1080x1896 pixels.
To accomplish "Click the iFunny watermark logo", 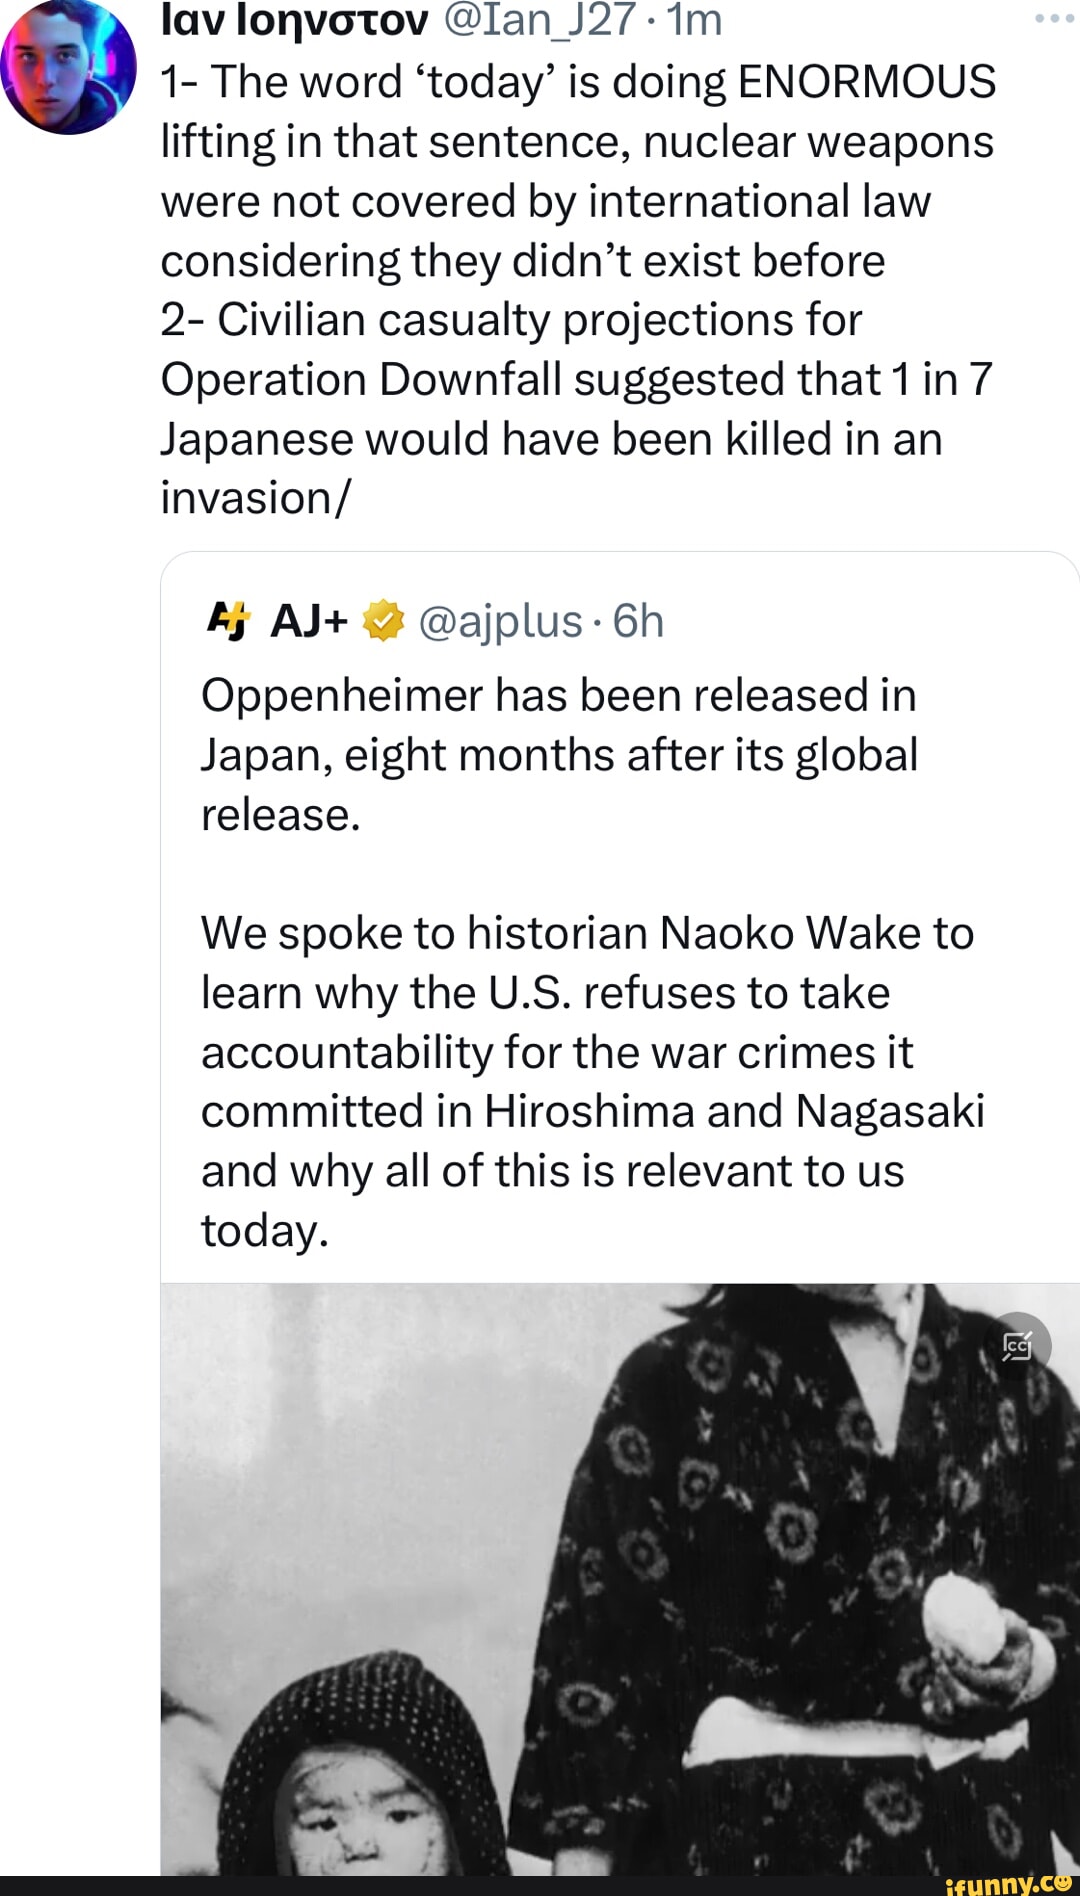I will [1008, 1883].
